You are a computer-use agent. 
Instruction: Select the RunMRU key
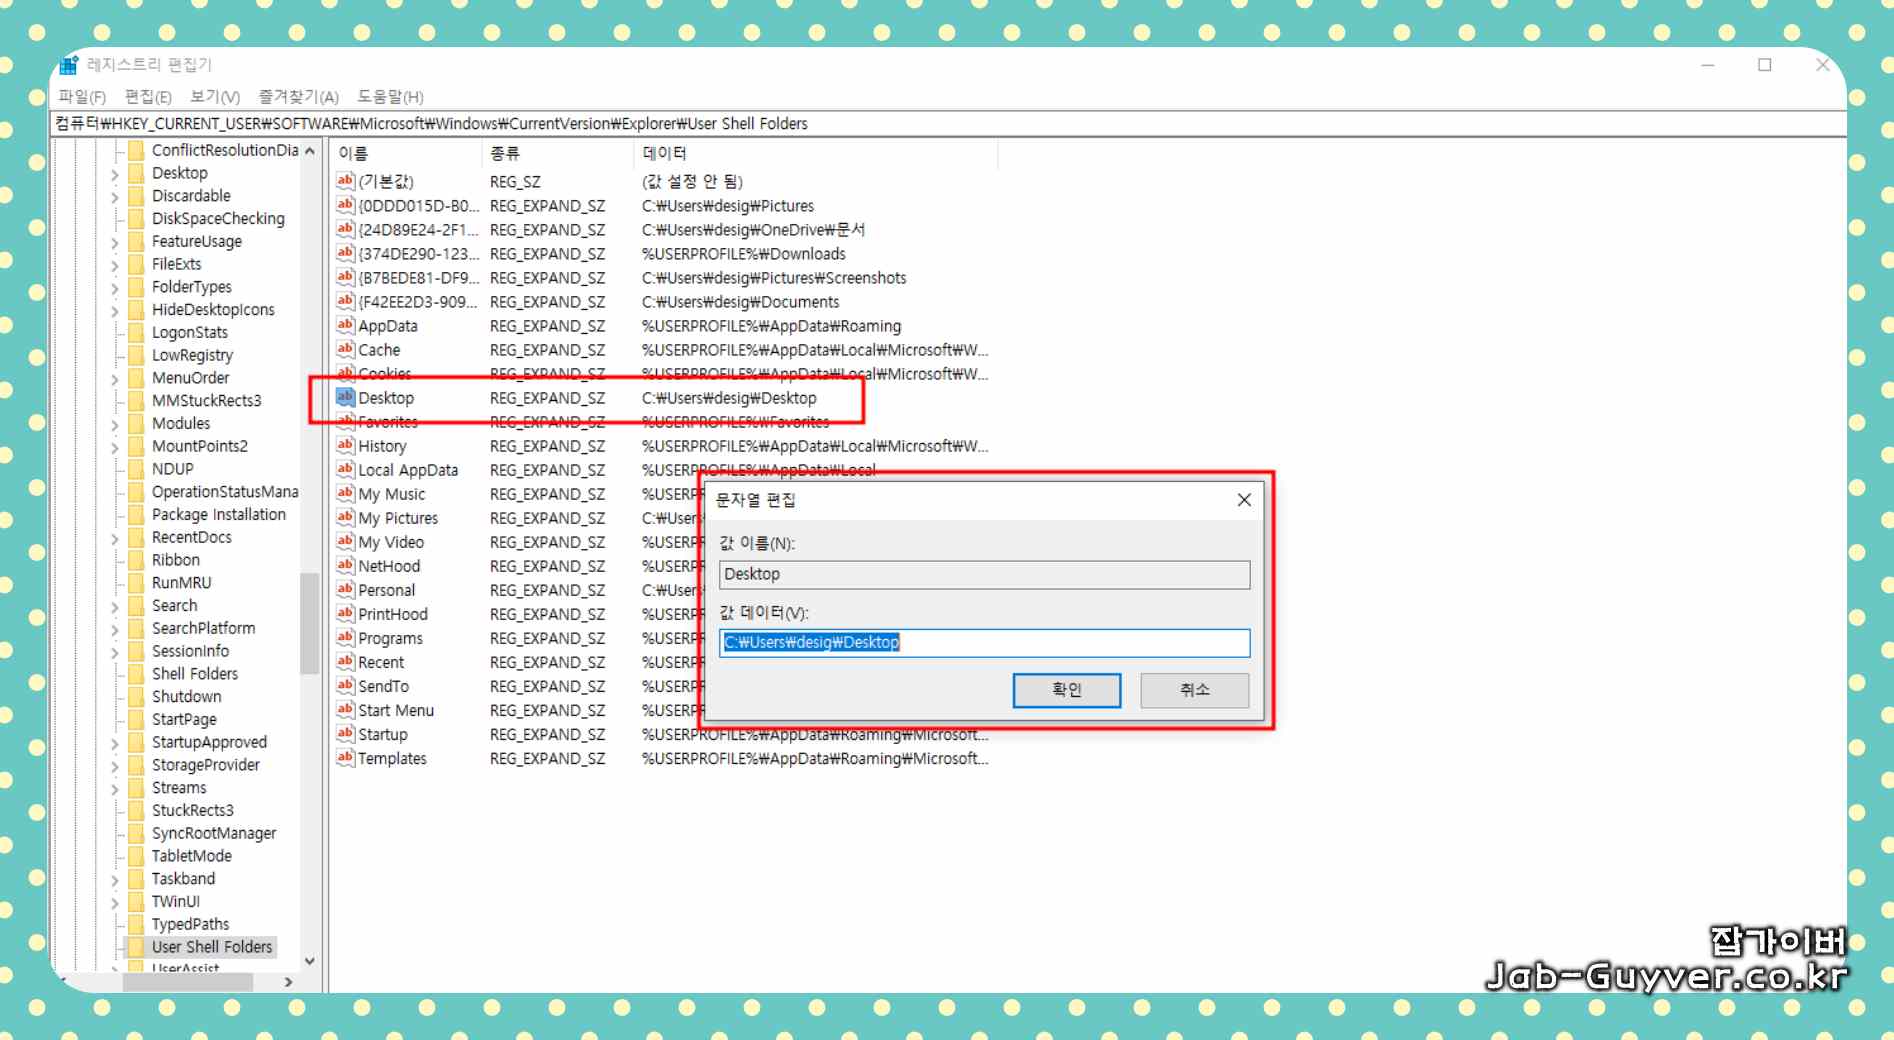pyautogui.click(x=181, y=583)
